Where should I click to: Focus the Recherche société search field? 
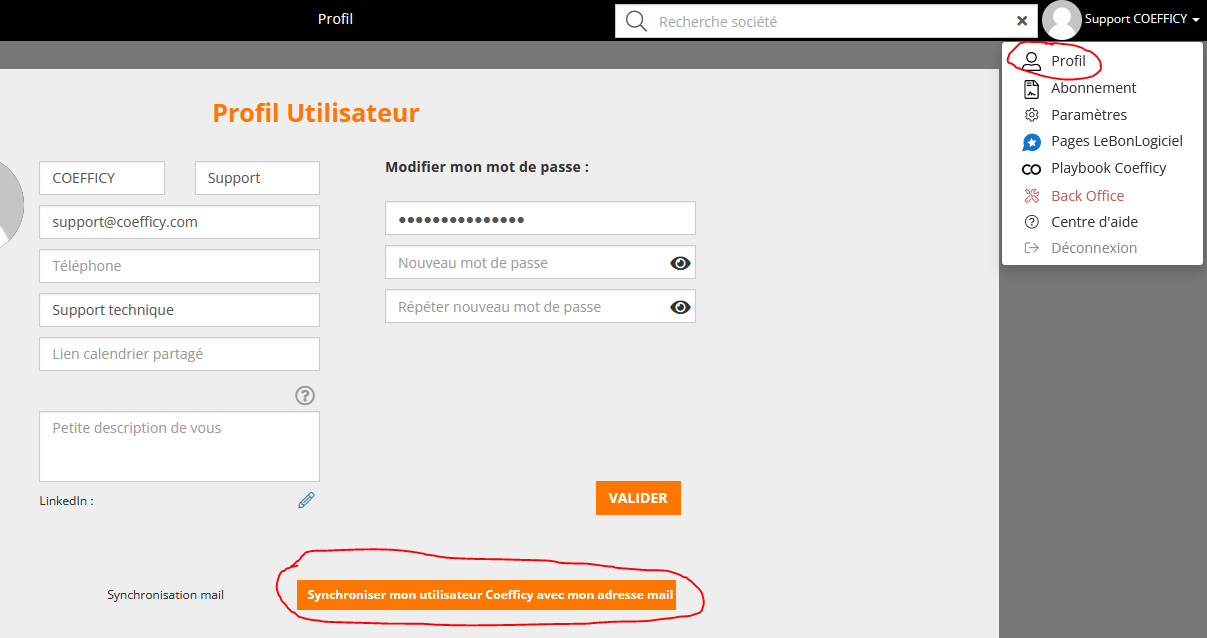pos(828,21)
